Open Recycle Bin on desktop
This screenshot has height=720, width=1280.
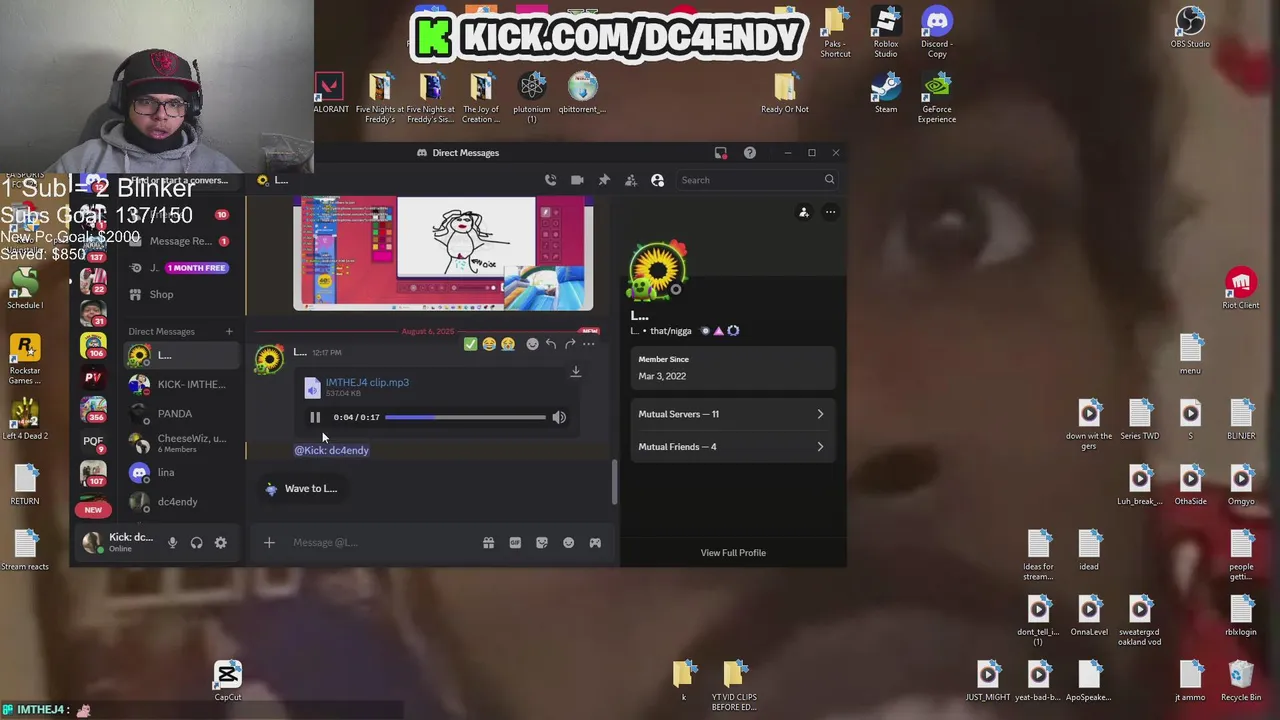tap(1241, 682)
